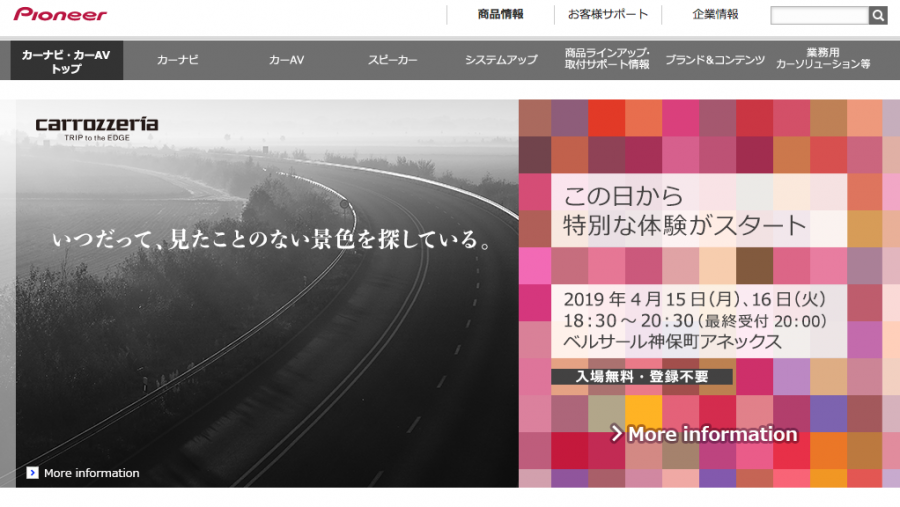This screenshot has width=900, height=507.
Task: Click the chevron before the large More information
Action: (x=616, y=434)
